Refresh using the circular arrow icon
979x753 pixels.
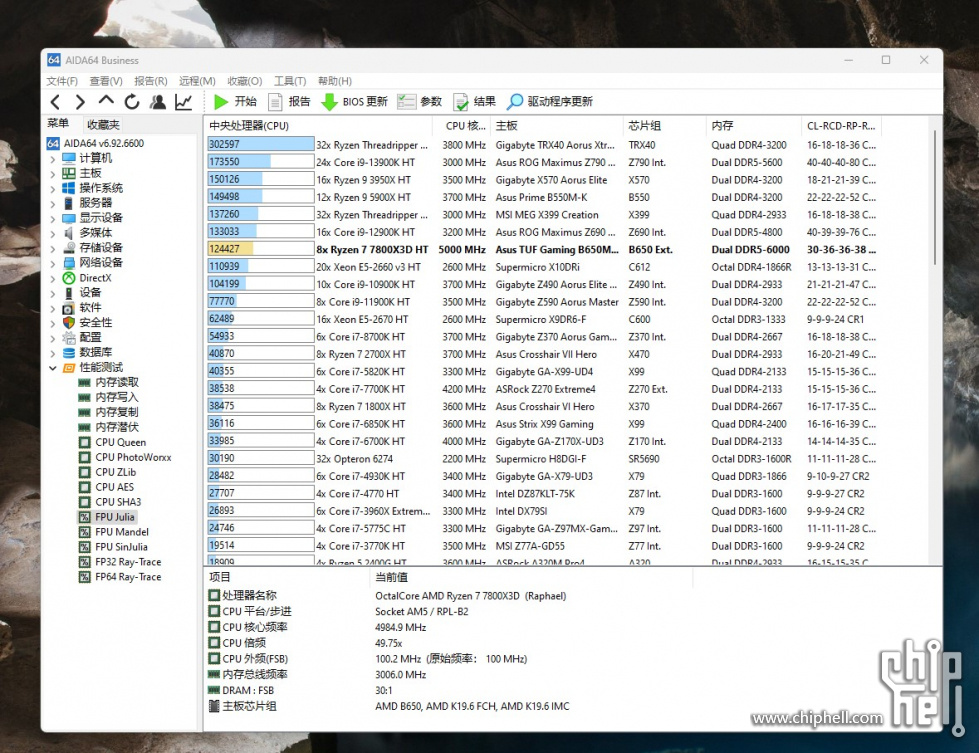pyautogui.click(x=132, y=102)
